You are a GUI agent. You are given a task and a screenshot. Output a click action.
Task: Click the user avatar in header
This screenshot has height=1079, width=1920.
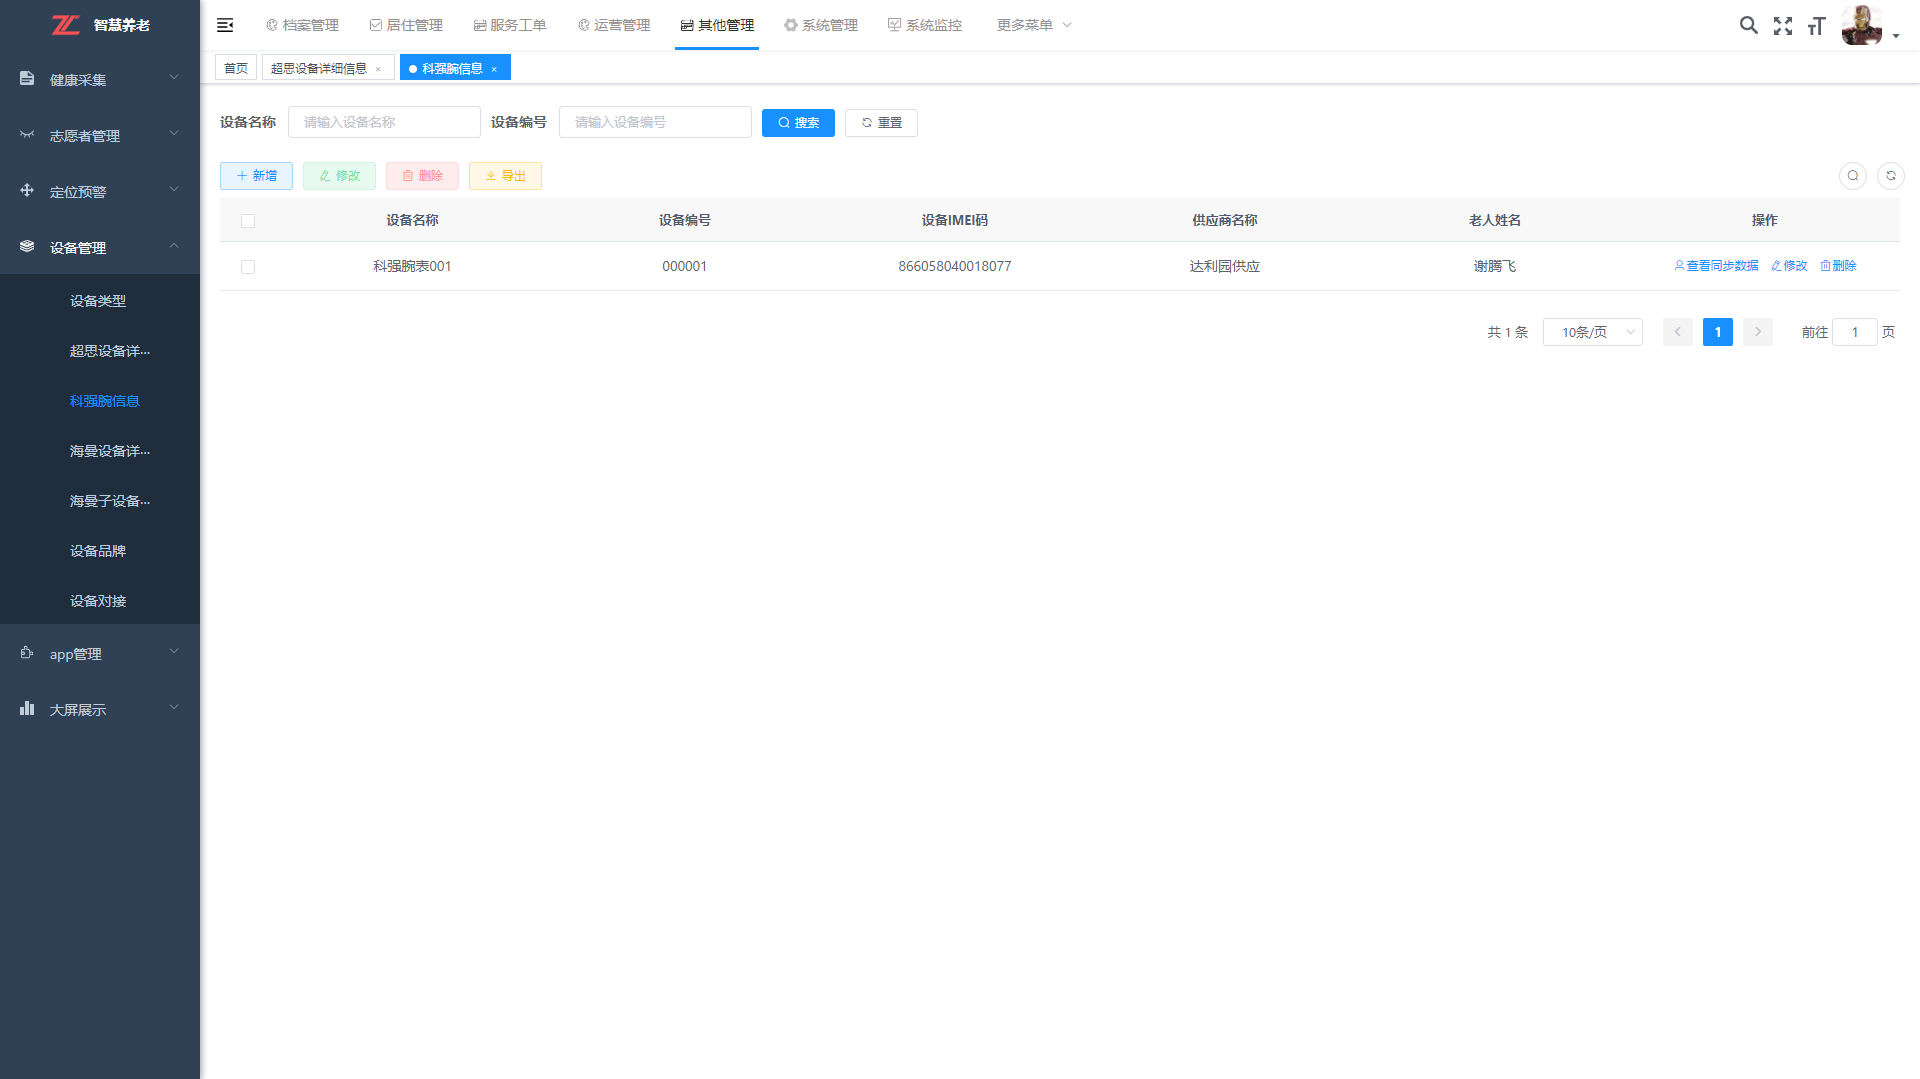1861,25
